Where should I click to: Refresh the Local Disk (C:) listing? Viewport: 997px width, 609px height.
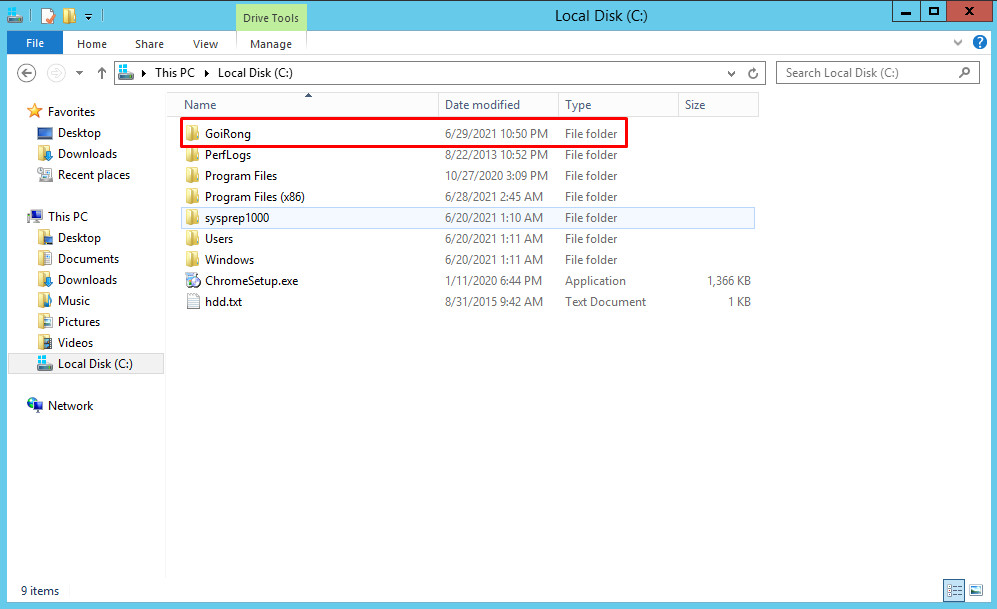coord(755,73)
